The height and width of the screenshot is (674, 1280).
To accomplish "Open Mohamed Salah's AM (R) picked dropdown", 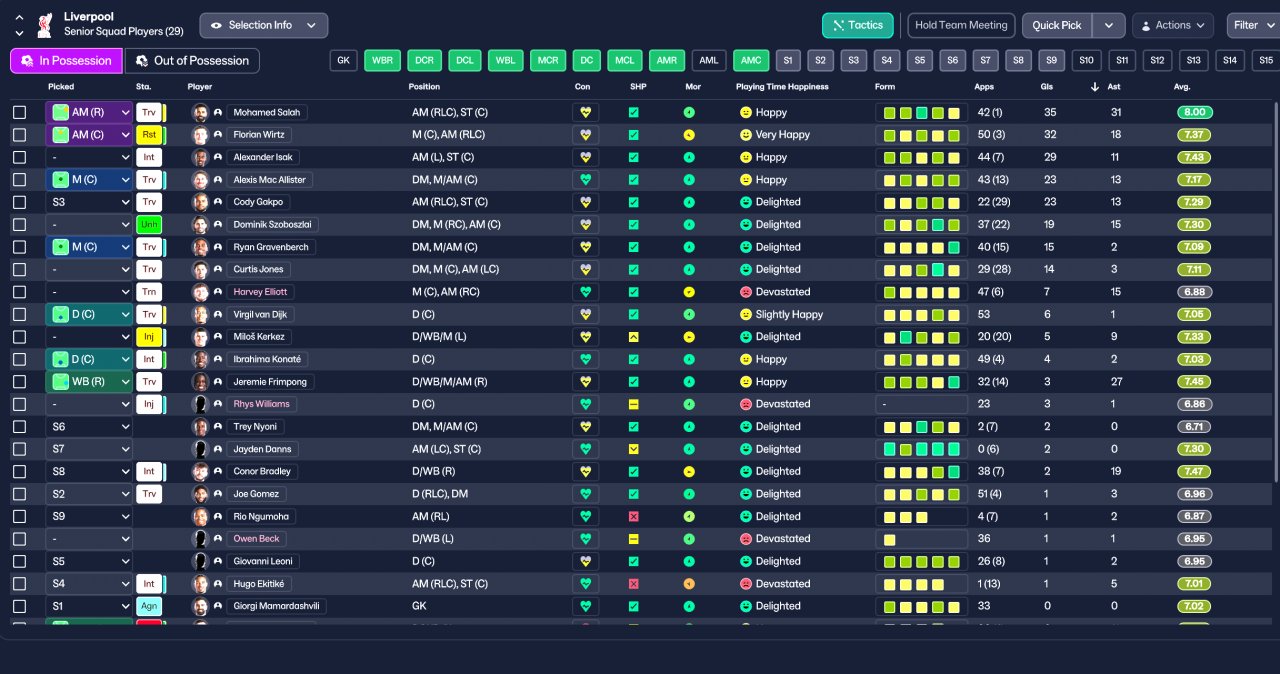I will [89, 113].
